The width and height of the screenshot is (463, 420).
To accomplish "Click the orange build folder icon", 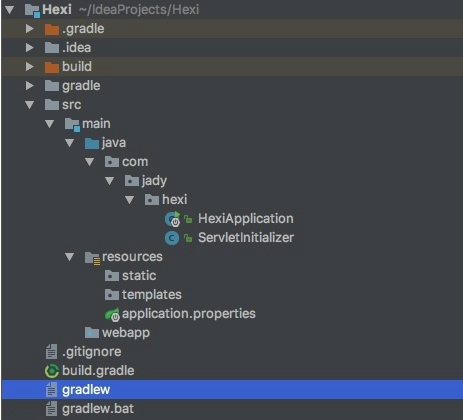I will click(x=52, y=67).
